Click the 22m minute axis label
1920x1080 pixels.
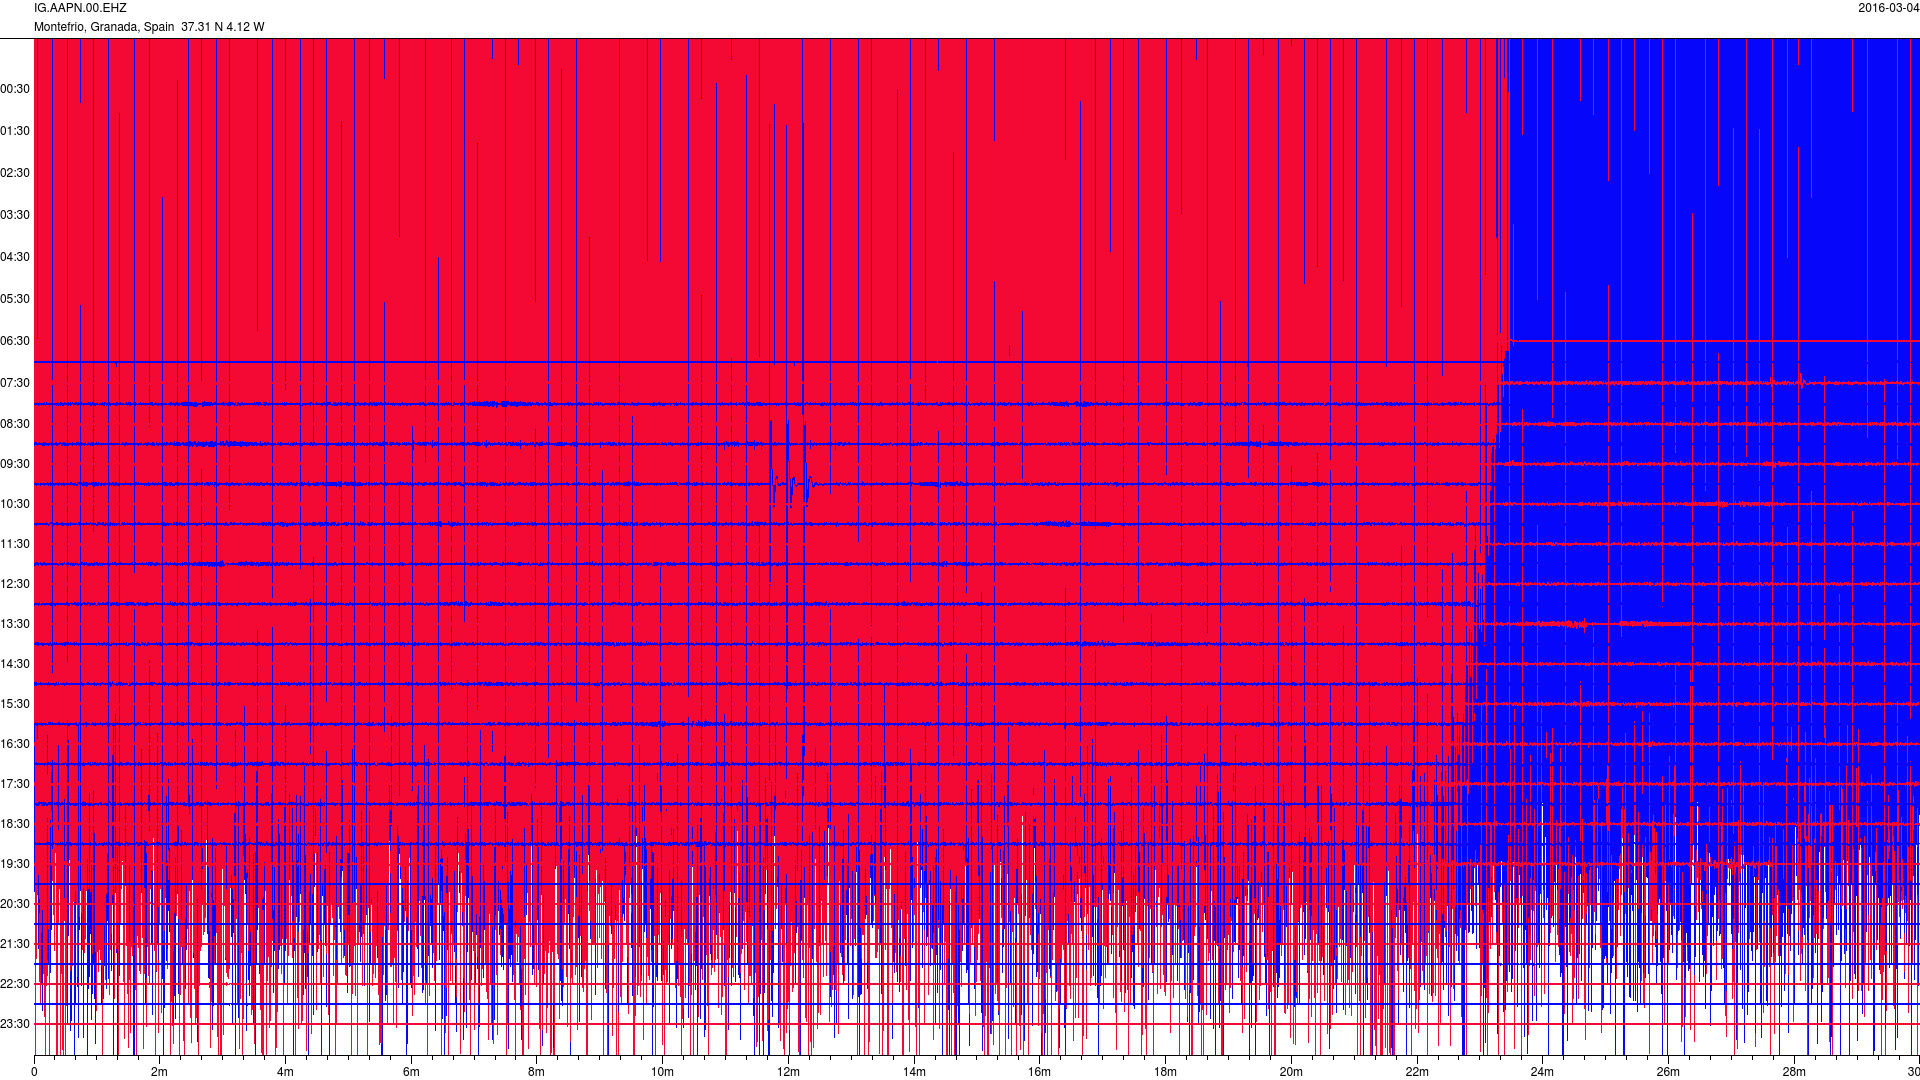point(1417,1072)
